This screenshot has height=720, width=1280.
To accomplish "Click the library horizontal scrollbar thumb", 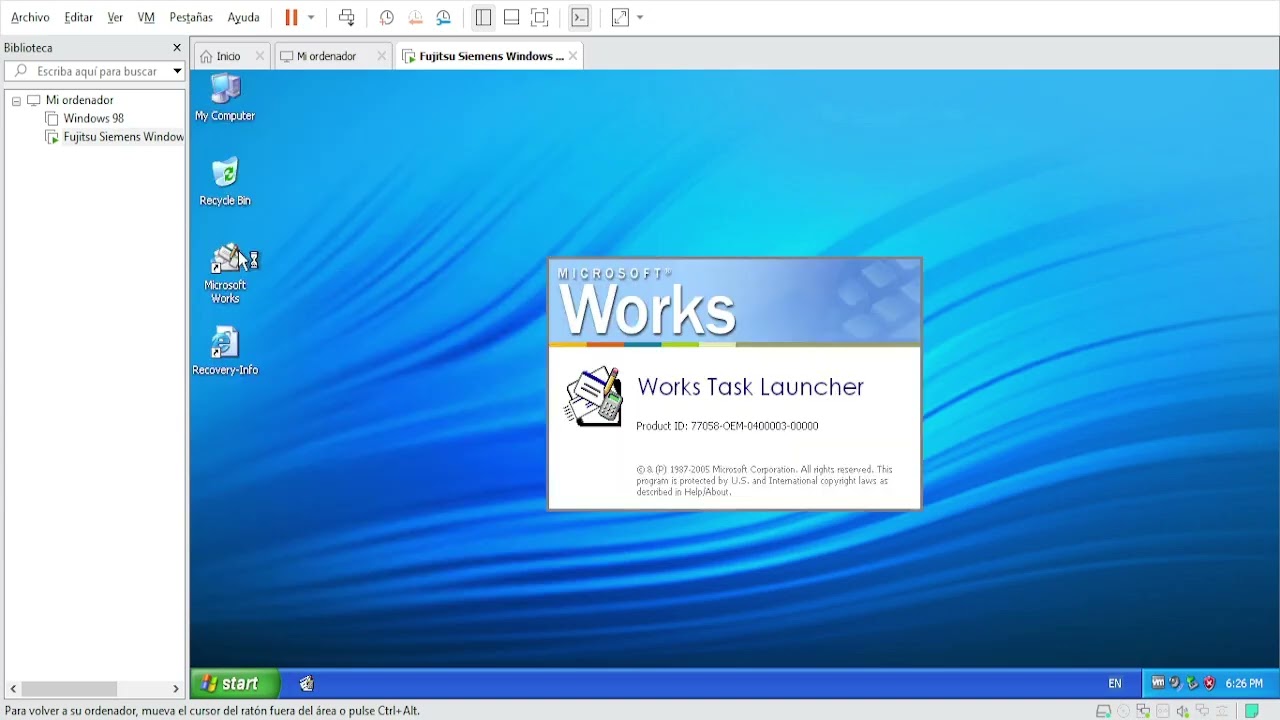I will (x=70, y=689).
